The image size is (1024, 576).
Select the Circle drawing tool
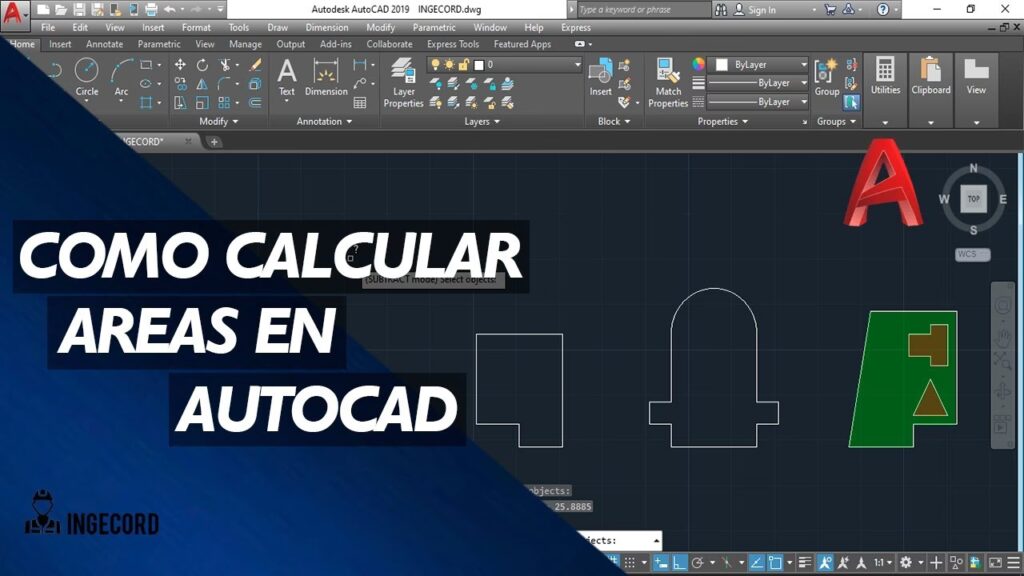87,76
